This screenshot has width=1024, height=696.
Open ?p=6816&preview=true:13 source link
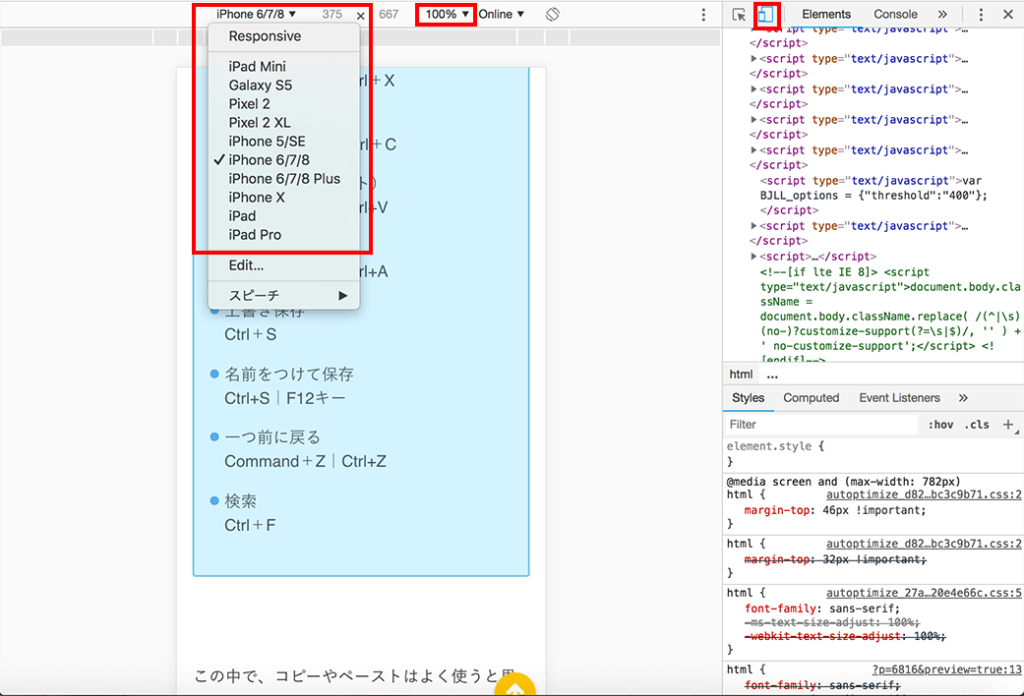pyautogui.click(x=946, y=669)
